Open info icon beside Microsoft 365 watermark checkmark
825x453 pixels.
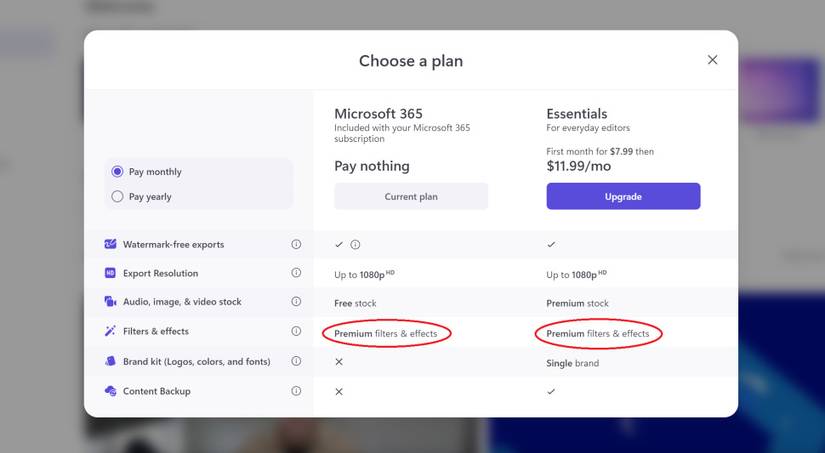pos(356,244)
